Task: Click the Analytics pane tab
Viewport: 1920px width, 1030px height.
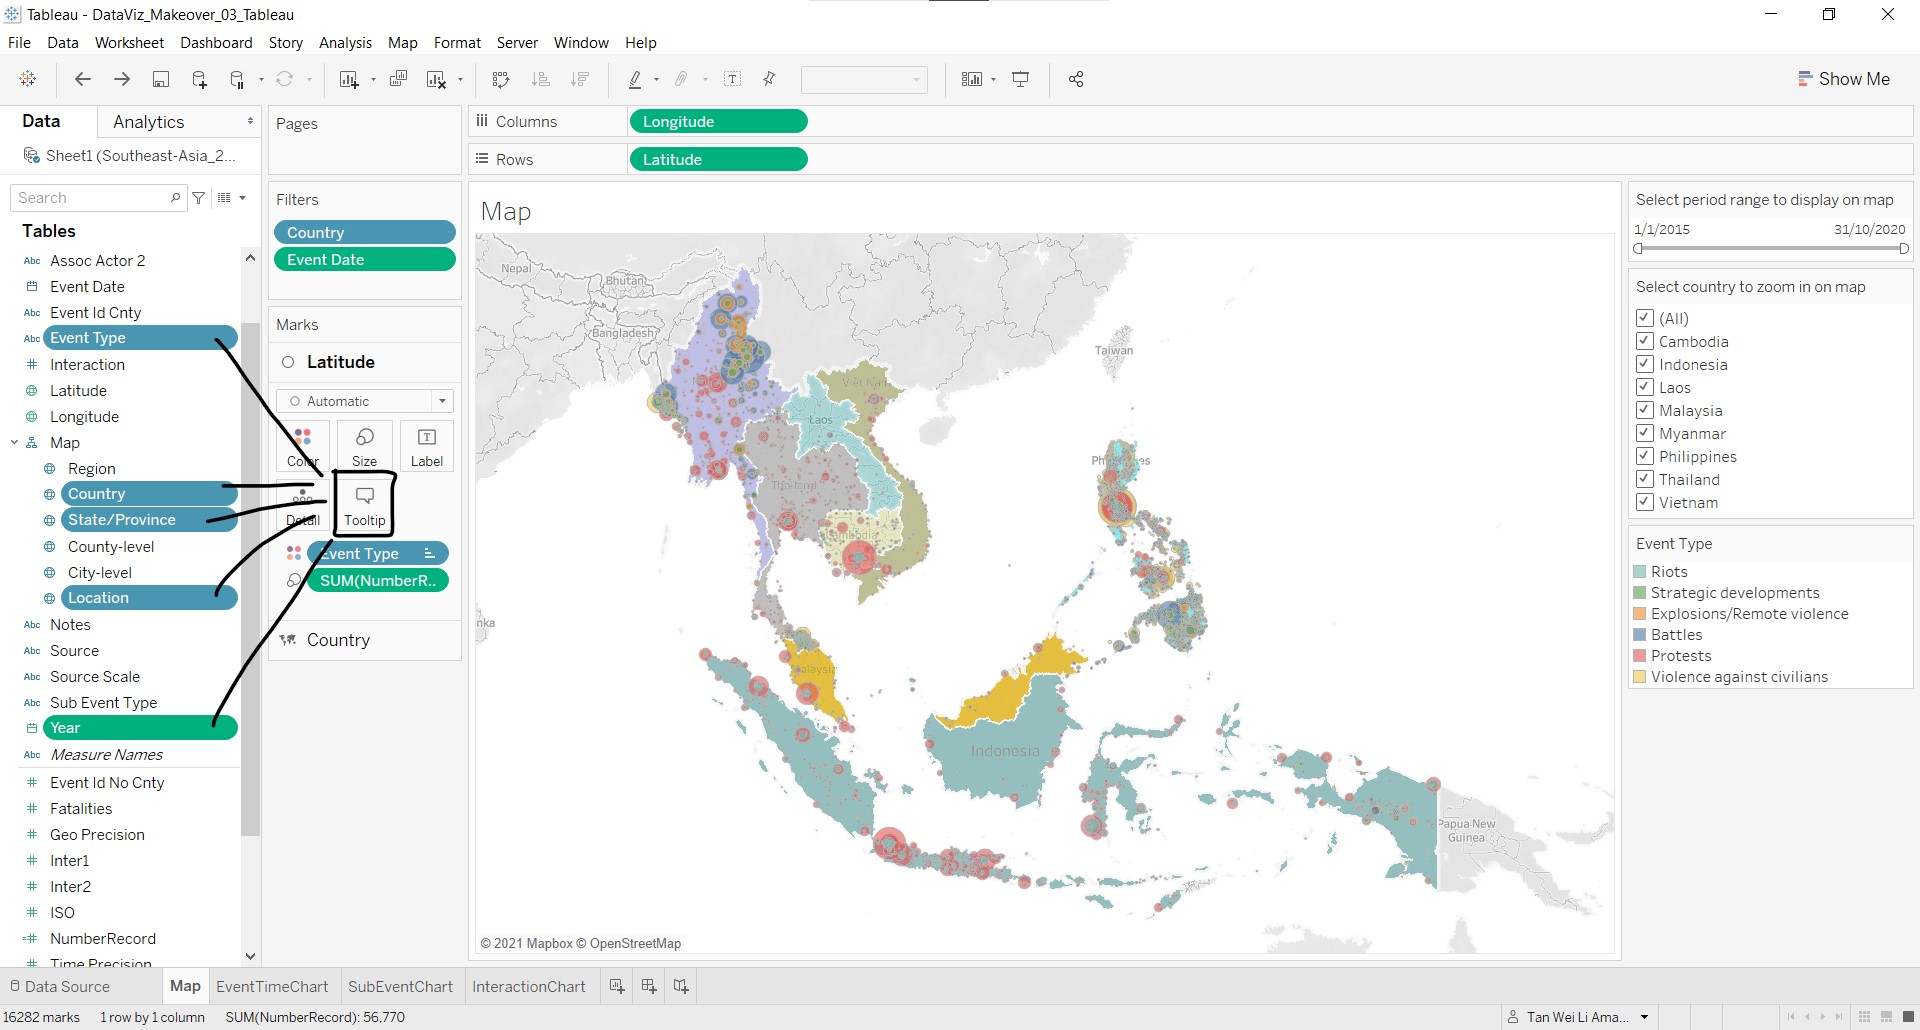Action: point(149,122)
